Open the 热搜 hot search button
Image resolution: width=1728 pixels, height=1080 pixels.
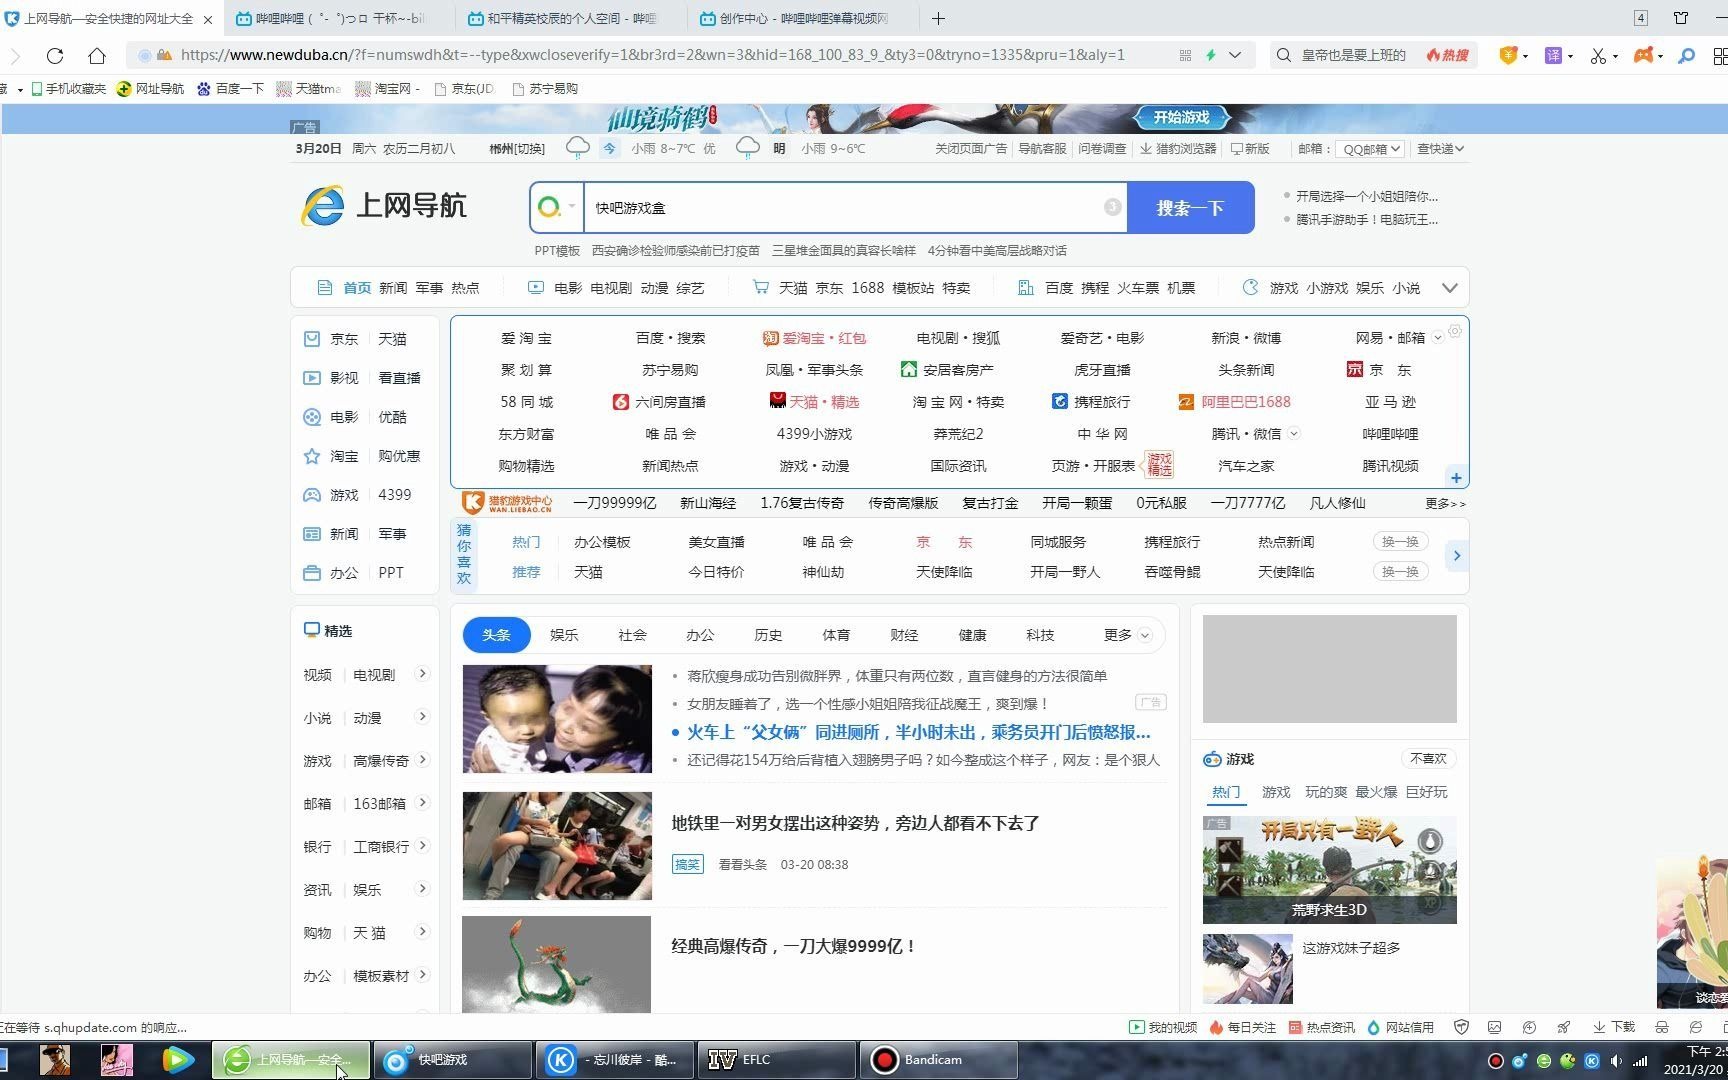point(1447,56)
